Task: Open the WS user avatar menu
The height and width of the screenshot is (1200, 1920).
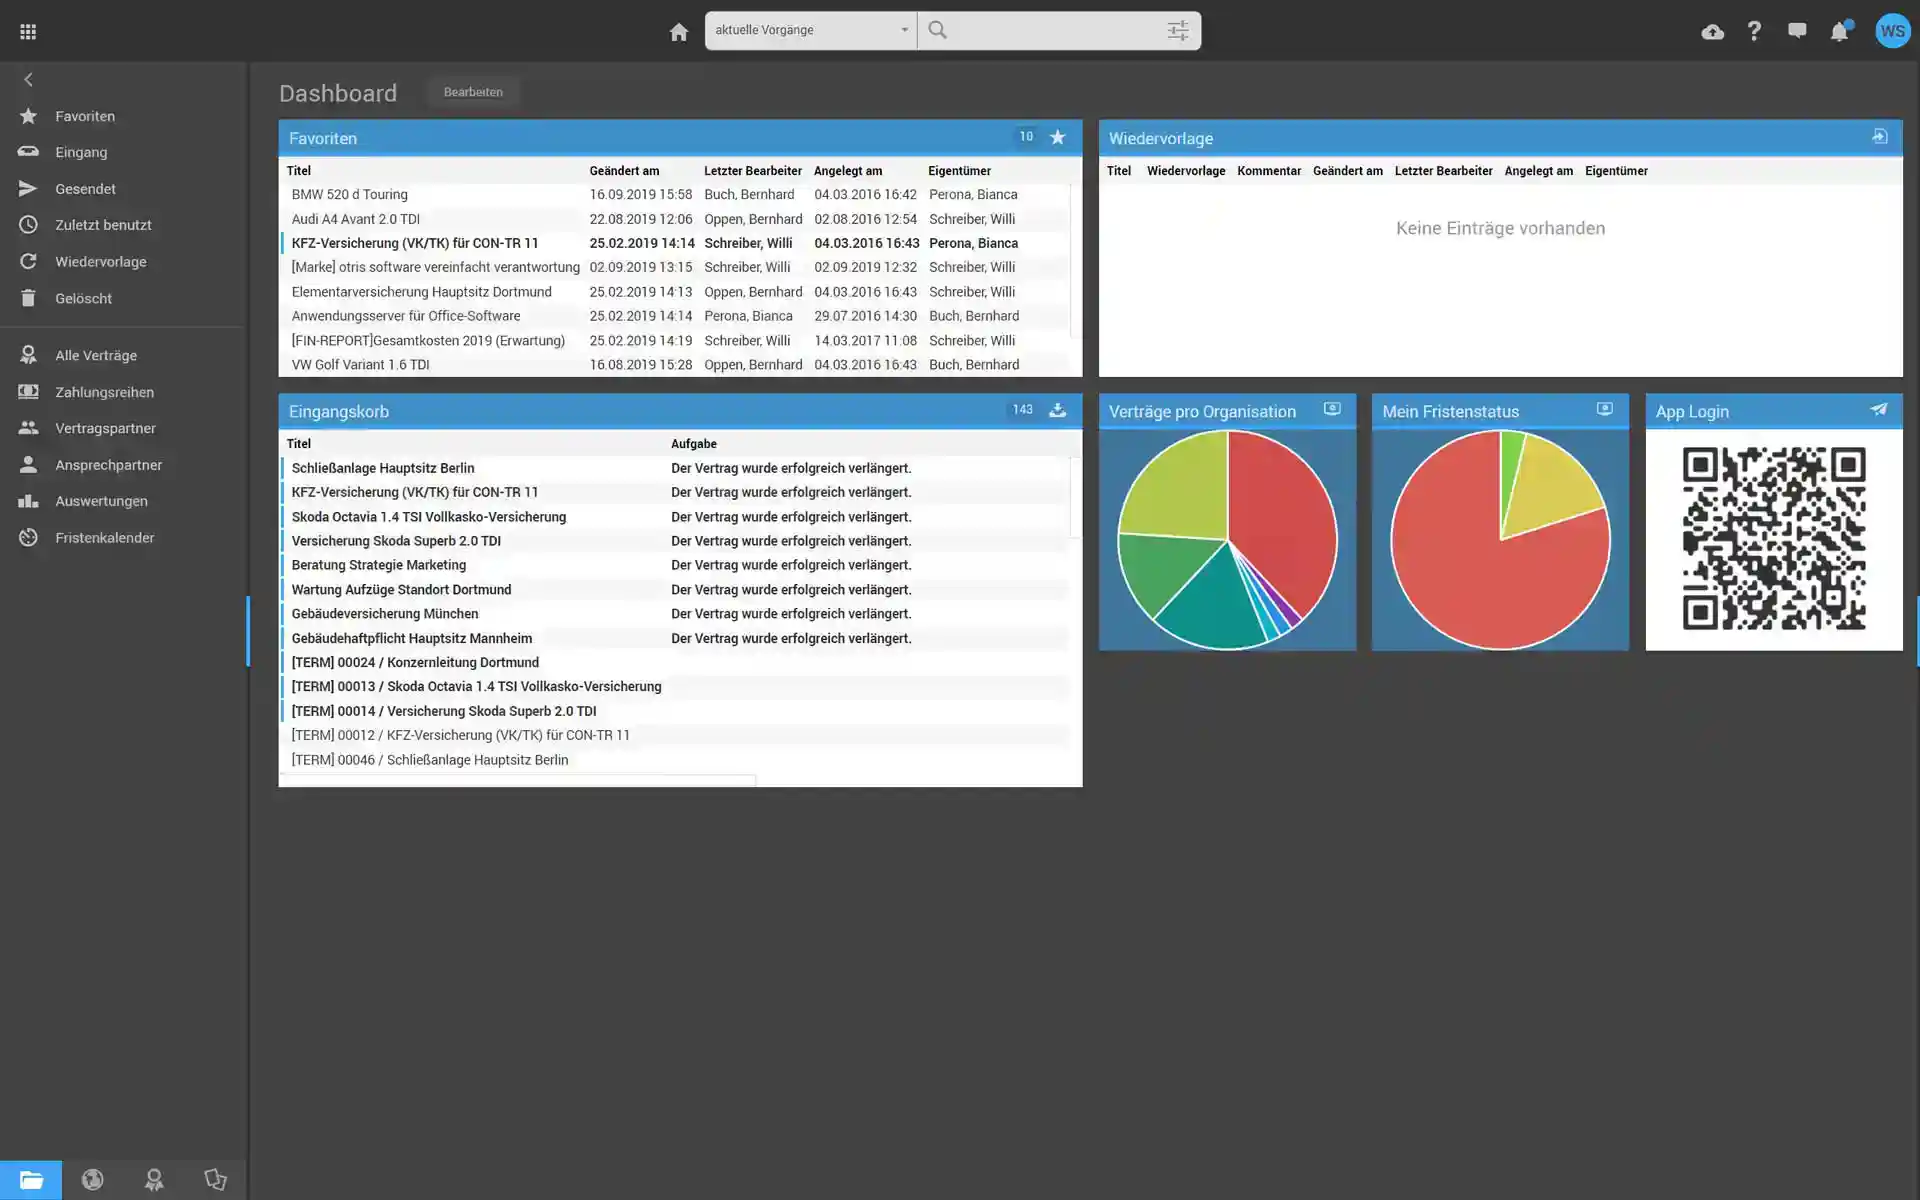Action: click(1892, 32)
